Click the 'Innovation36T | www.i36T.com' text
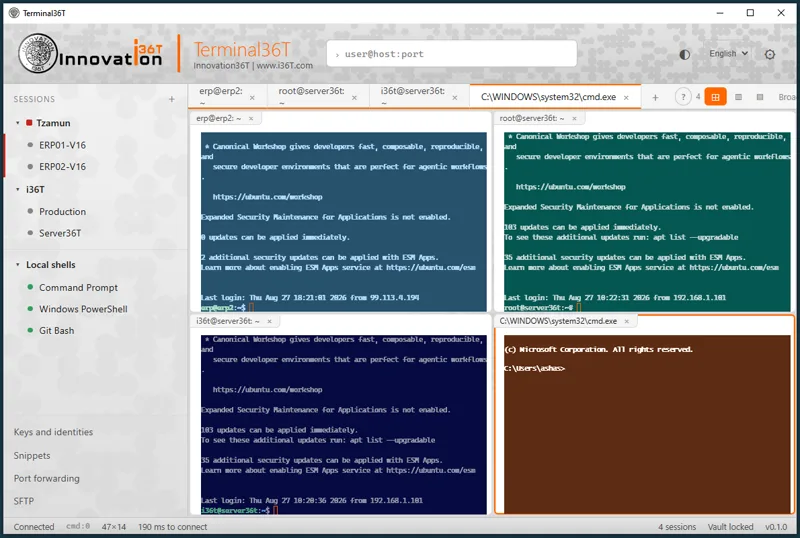Image resolution: width=800 pixels, height=538 pixels. pos(253,65)
